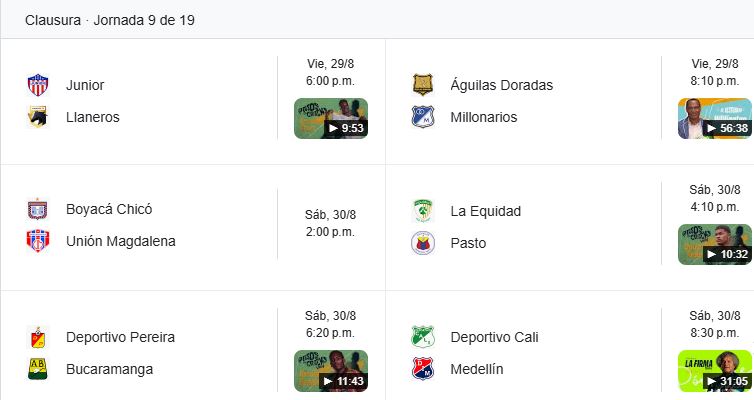Open the 31:05 La Firma video
Image resolution: width=754 pixels, height=400 pixels.
pyautogui.click(x=715, y=371)
